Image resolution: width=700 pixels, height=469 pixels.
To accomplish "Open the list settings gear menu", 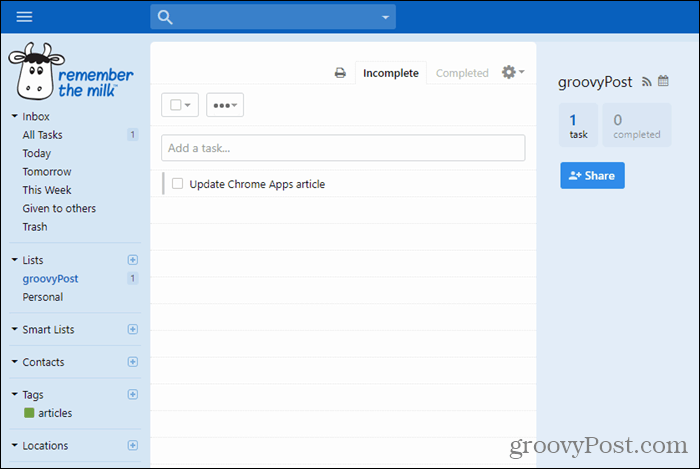I will 512,72.
